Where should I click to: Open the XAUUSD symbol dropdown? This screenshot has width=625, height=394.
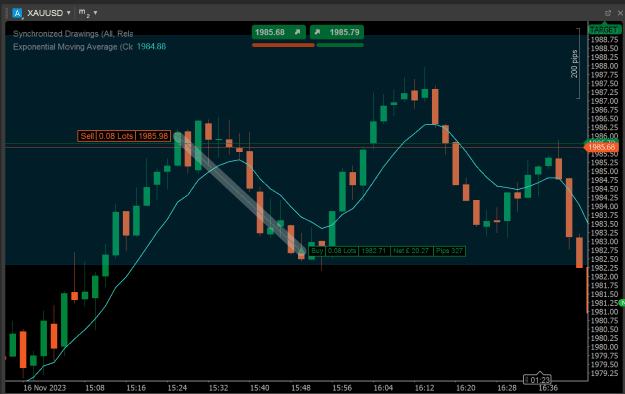69,13
